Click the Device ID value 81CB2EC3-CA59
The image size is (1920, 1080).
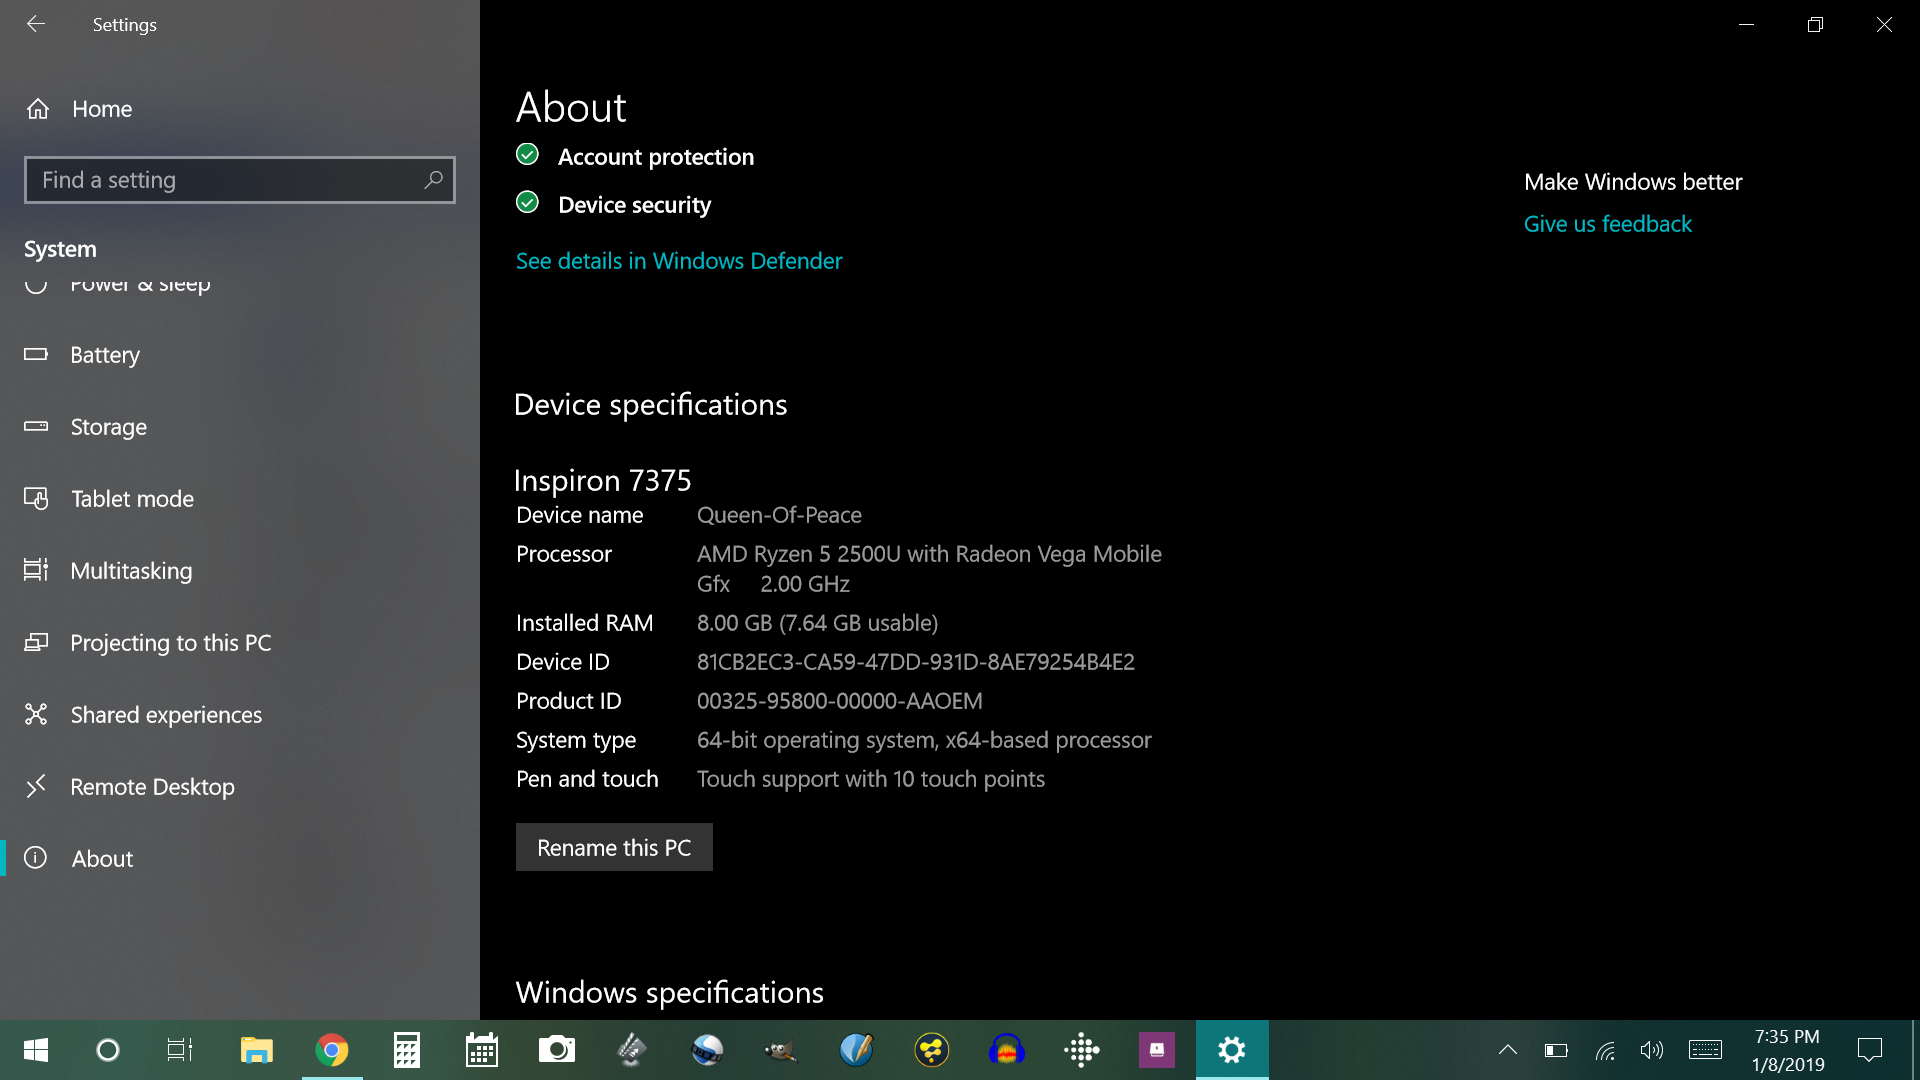pos(915,662)
